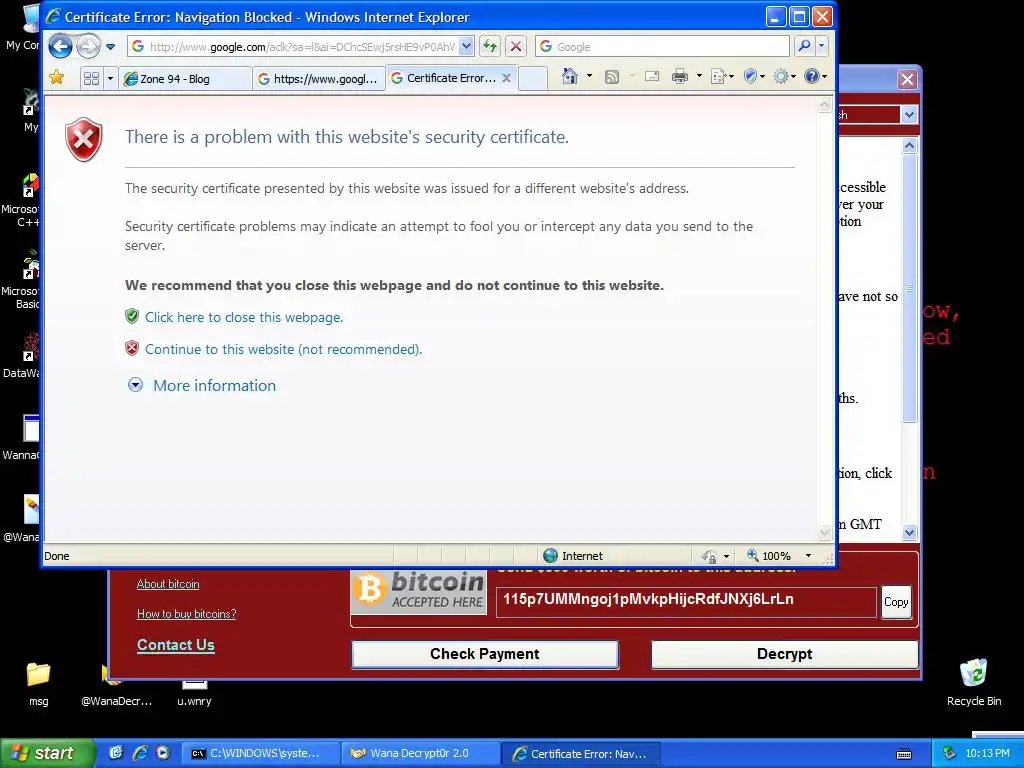Open the recent pages dropdown next to Forward
Image resolution: width=1024 pixels, height=768 pixels.
[x=110, y=46]
